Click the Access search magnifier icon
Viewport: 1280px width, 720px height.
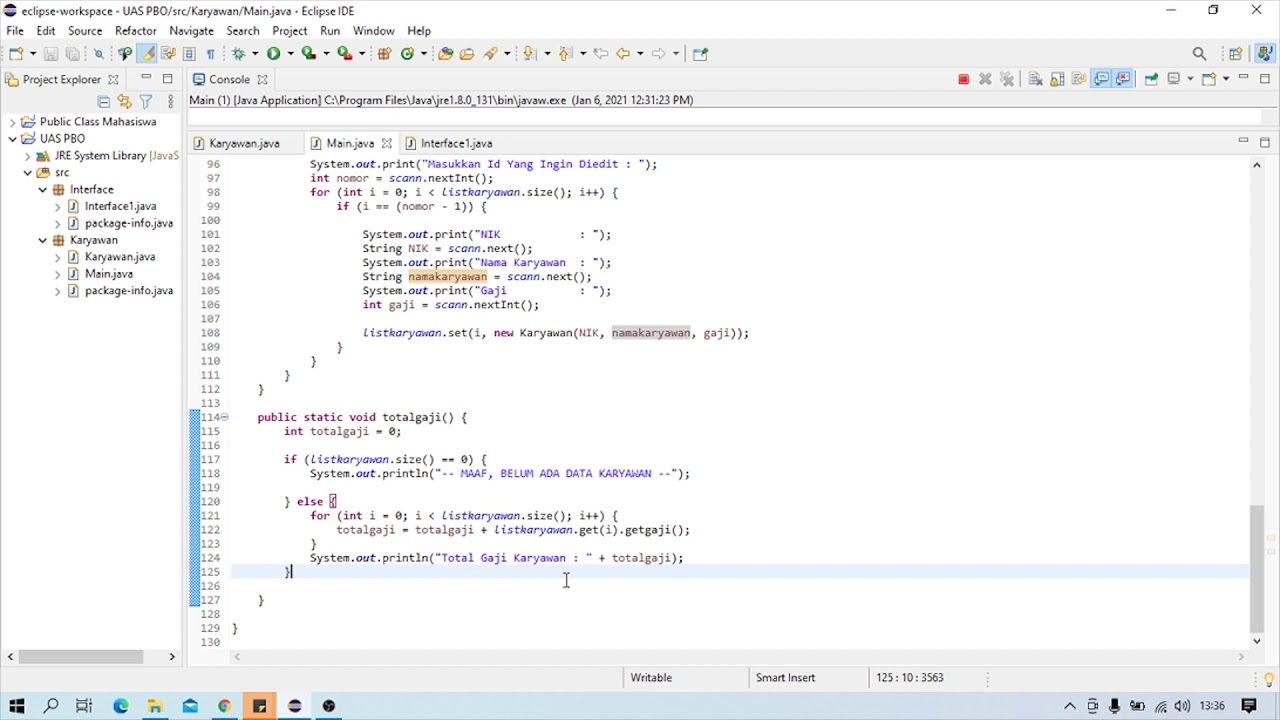pyautogui.click(x=1199, y=54)
